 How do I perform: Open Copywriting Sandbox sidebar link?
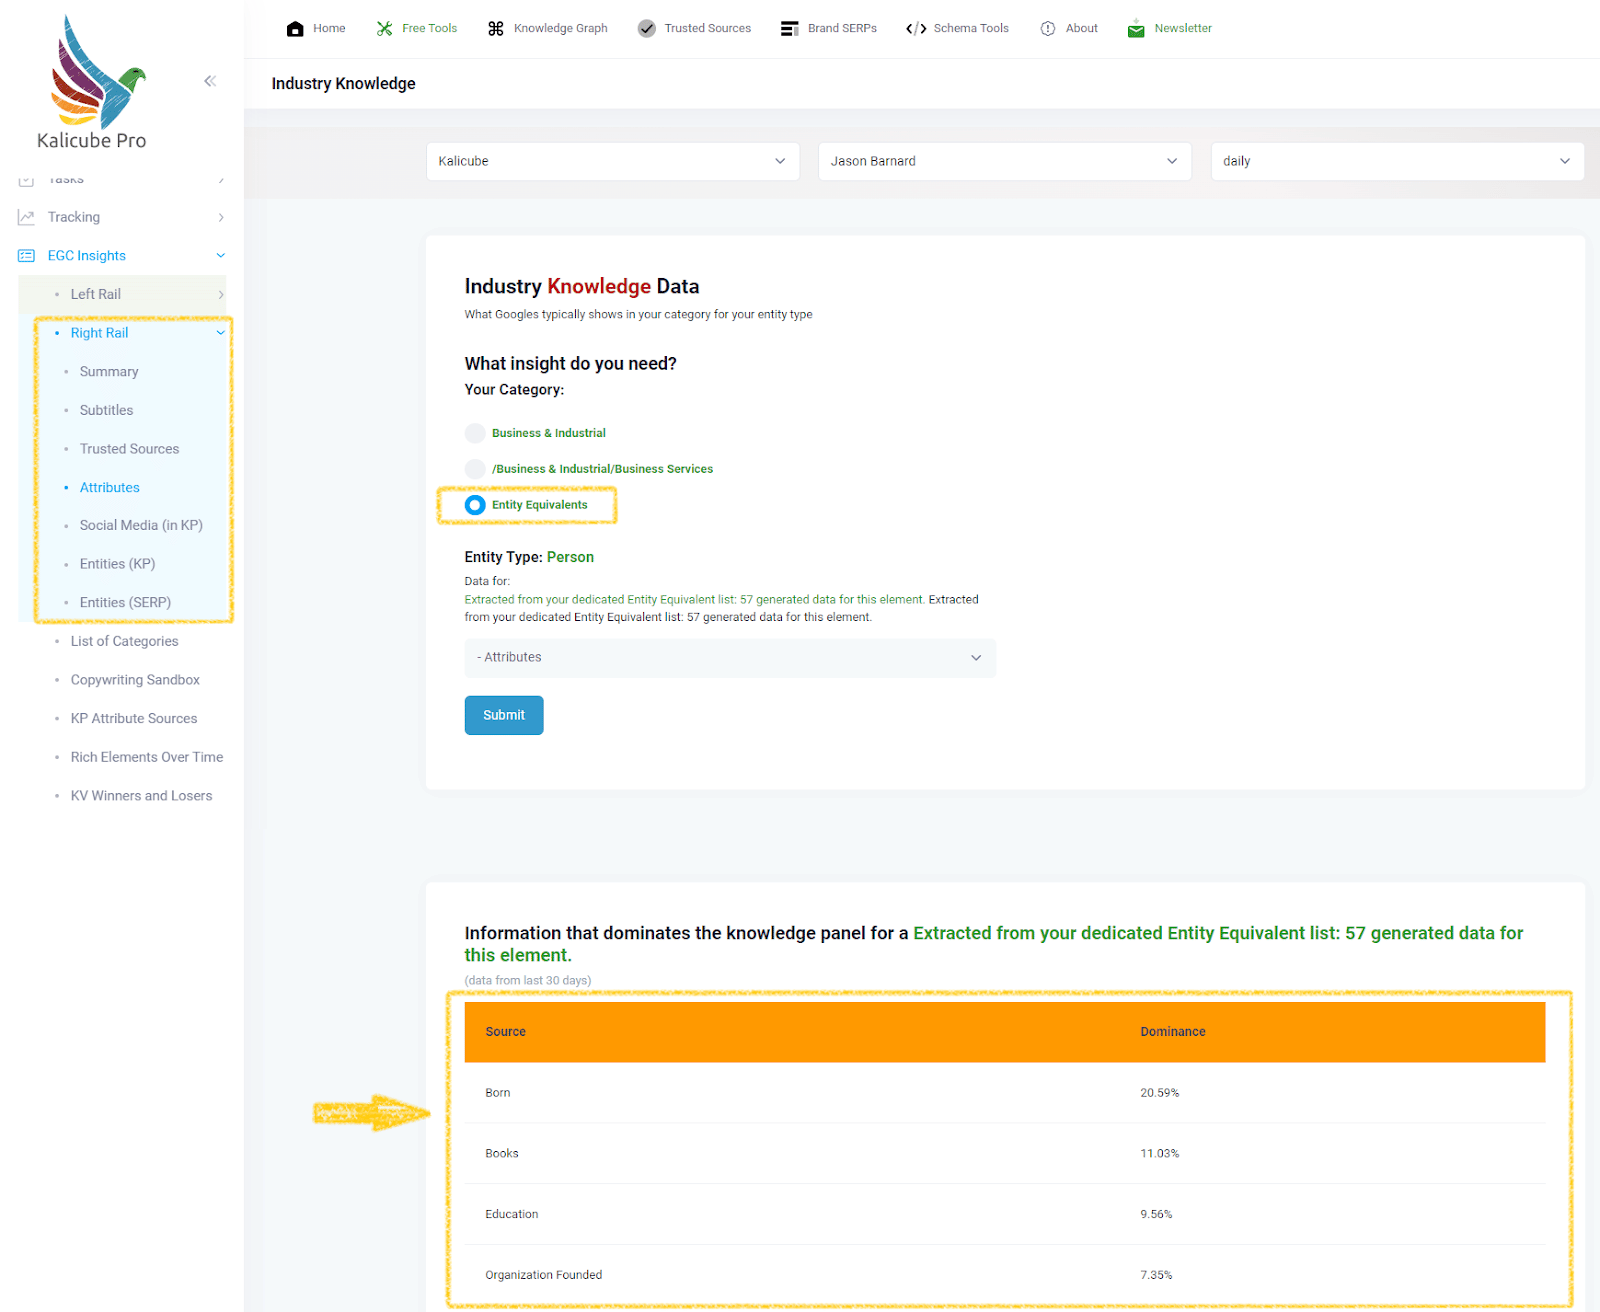pos(135,680)
